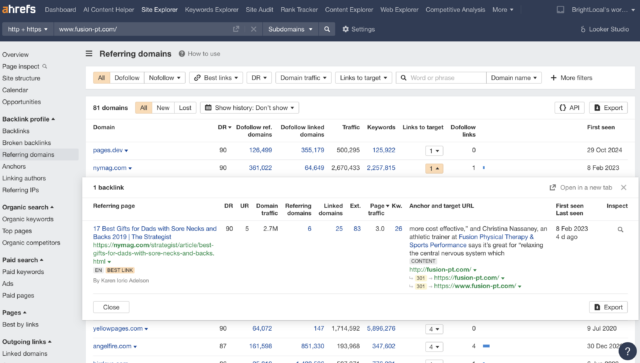Viewport: 640px width, 363px height.
Task: Open the 17 Best Gifts for Dads article link
Action: point(155,233)
